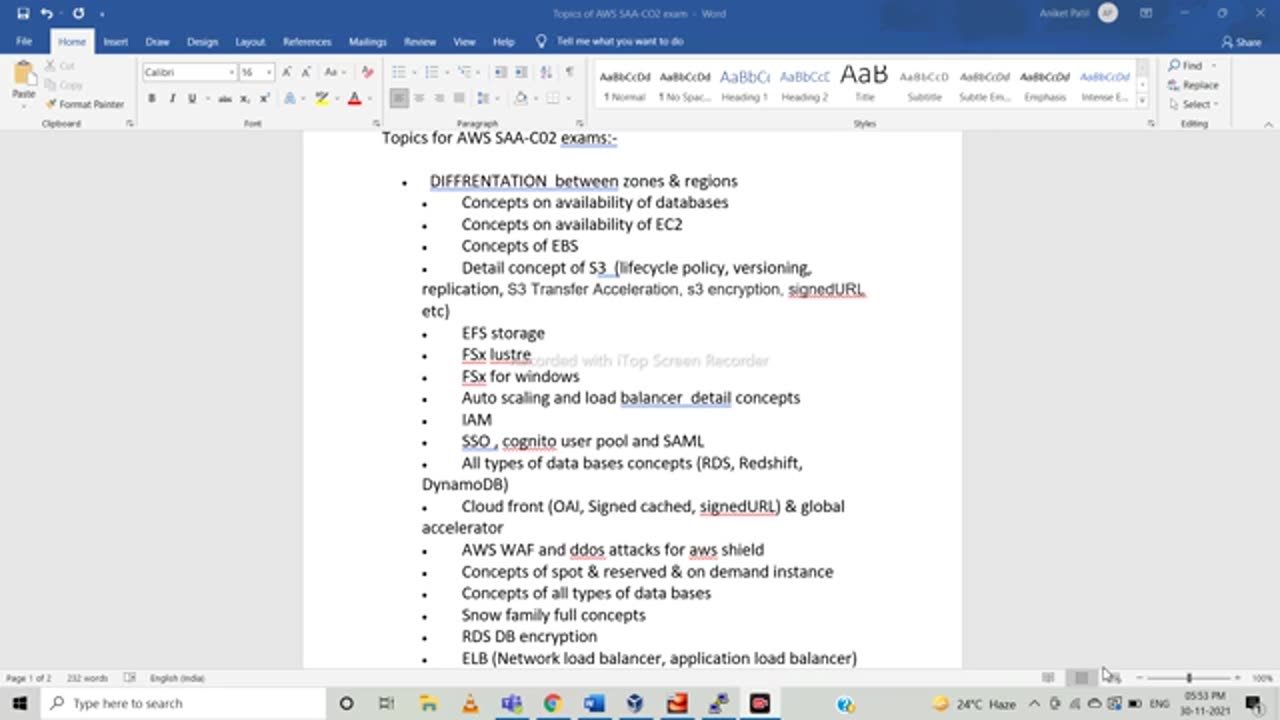Viewport: 1280px width, 720px height.
Task: Switch to Print Layout view in status bar
Action: [x=1081, y=678]
